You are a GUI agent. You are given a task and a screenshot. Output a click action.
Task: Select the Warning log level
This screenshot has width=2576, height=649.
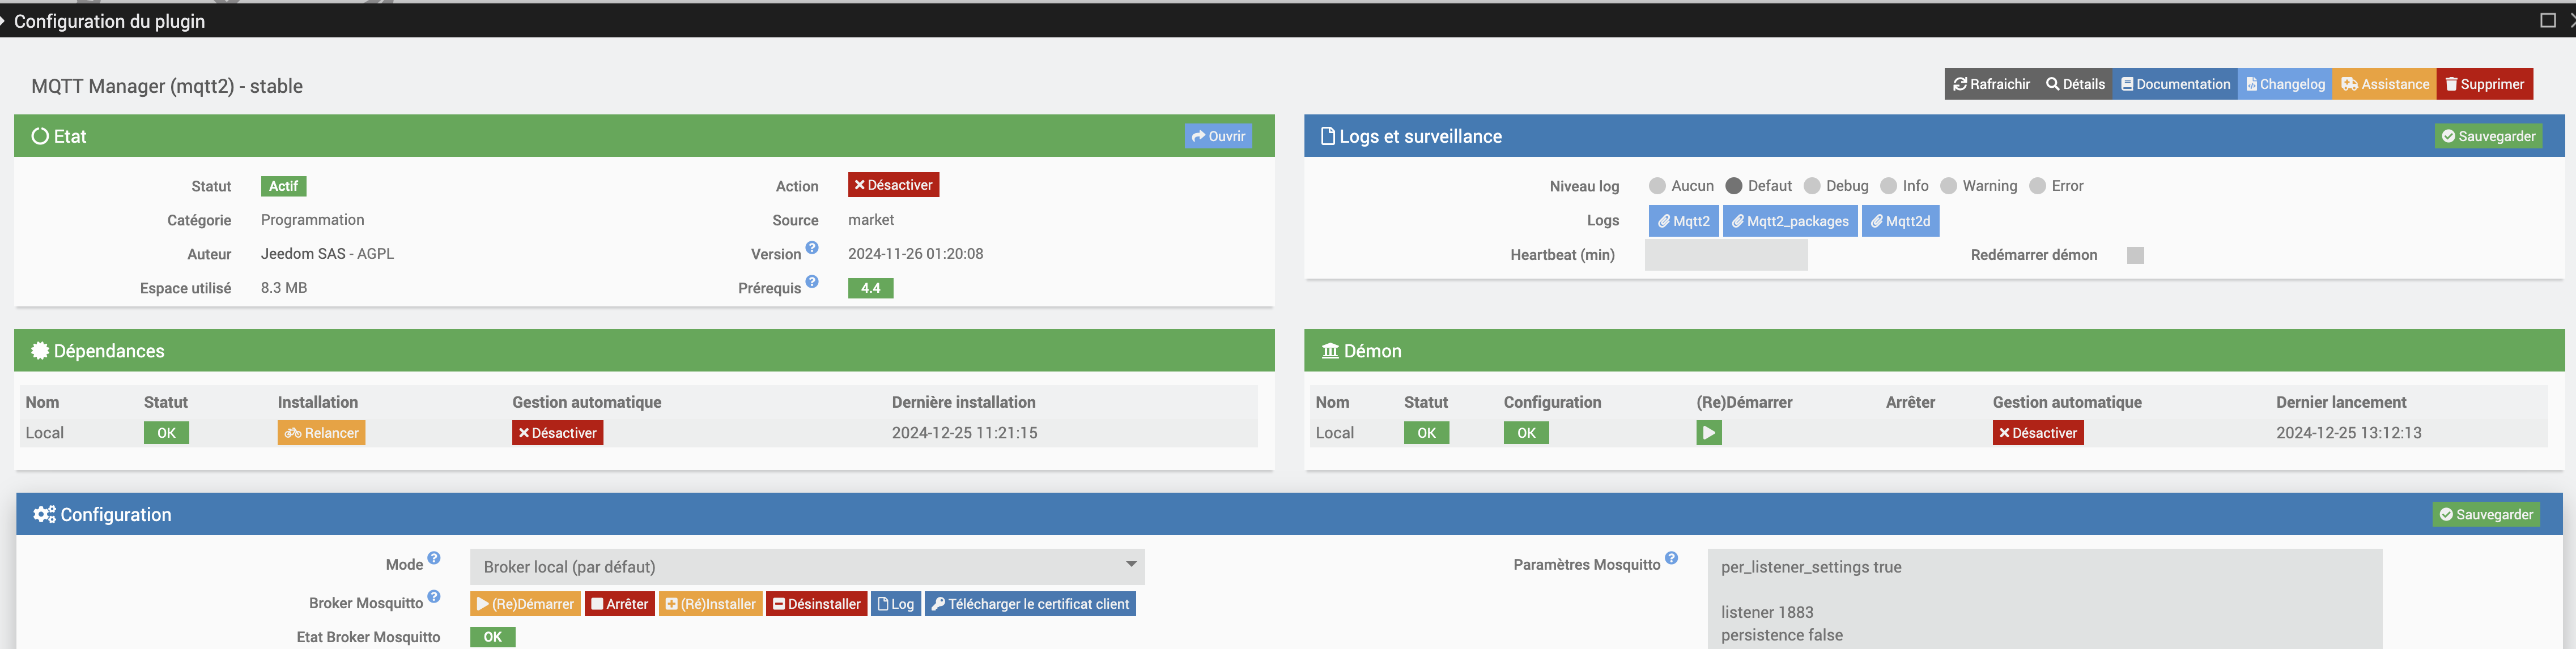[x=1948, y=186]
